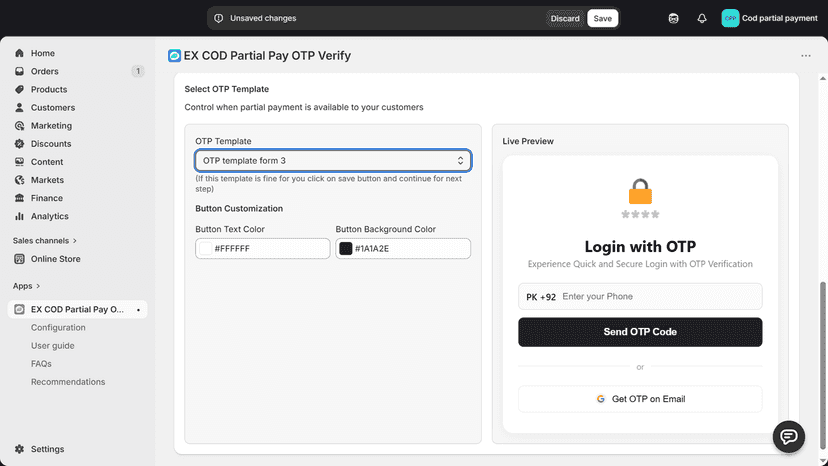Click the Online Store icon
The image size is (828, 466).
click(20, 259)
